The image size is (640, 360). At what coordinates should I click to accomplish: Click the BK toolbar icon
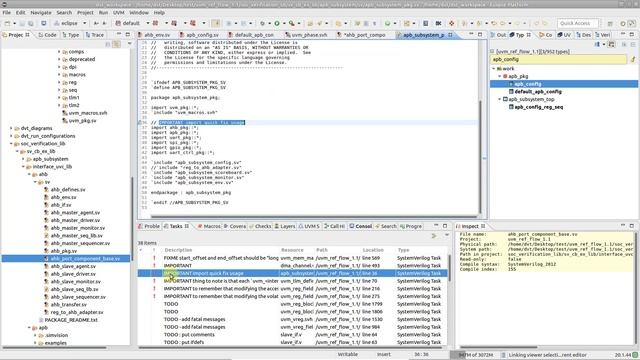pyautogui.click(x=438, y=23)
